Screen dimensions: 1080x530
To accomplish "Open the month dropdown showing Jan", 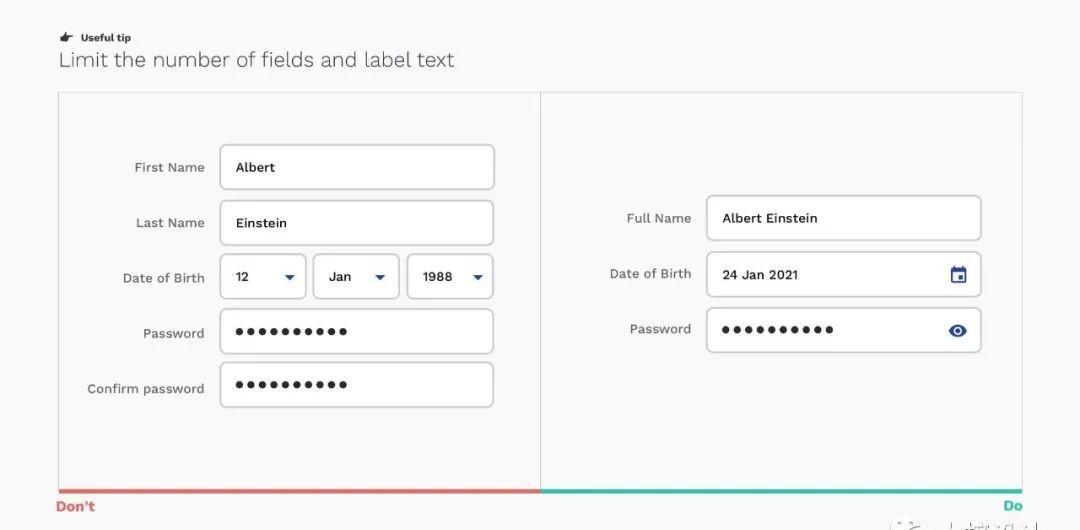I will [x=356, y=276].
